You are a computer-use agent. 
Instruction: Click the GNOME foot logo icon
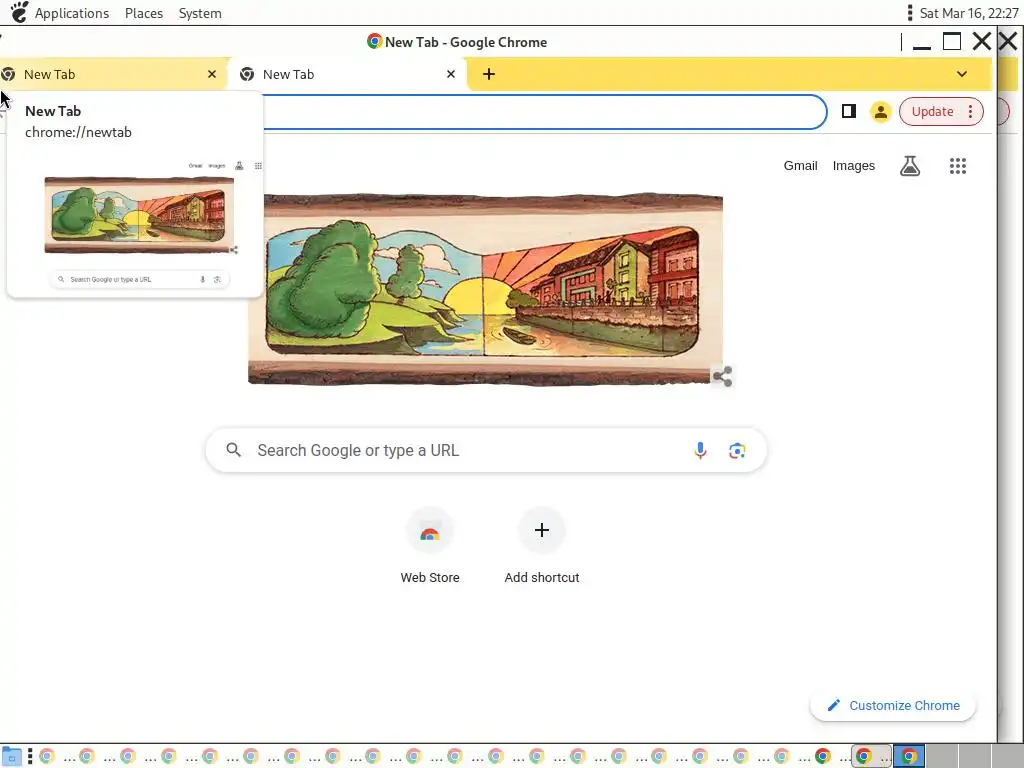click(x=19, y=12)
